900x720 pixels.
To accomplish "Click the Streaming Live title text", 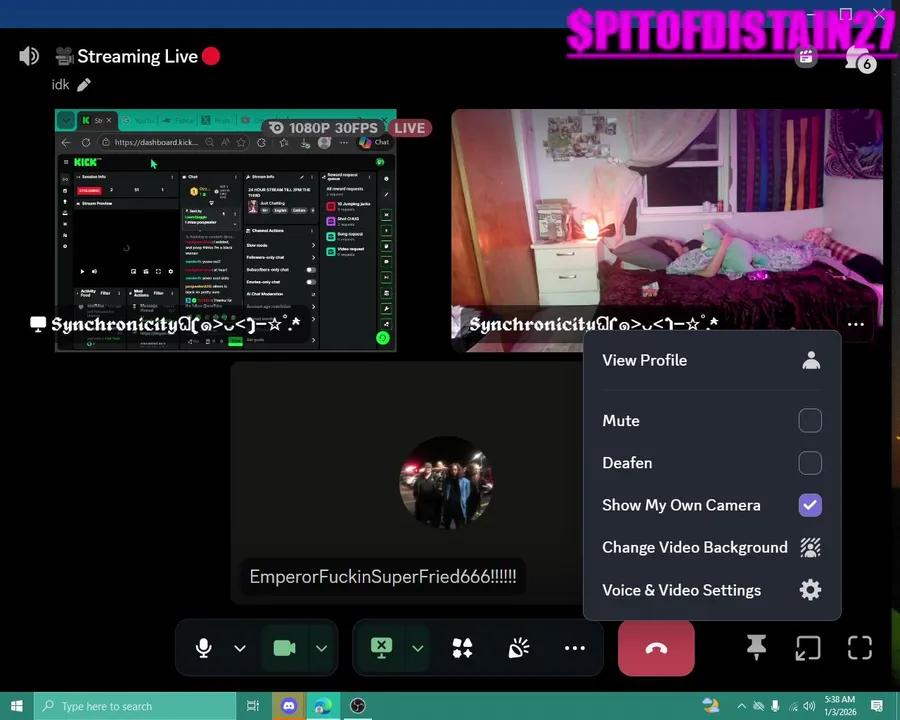I will coord(137,56).
